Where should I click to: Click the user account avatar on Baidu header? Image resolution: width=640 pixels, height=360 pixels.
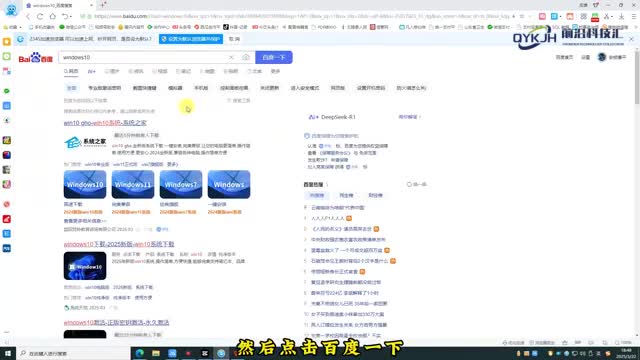(x=602, y=57)
